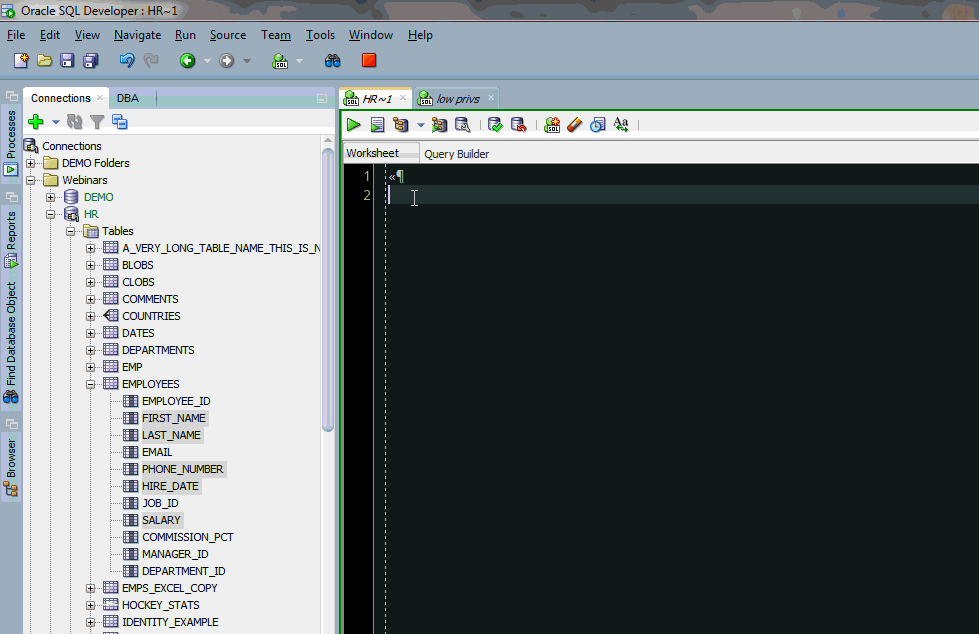
Task: Expand the DEMO connection node
Action: (51, 197)
